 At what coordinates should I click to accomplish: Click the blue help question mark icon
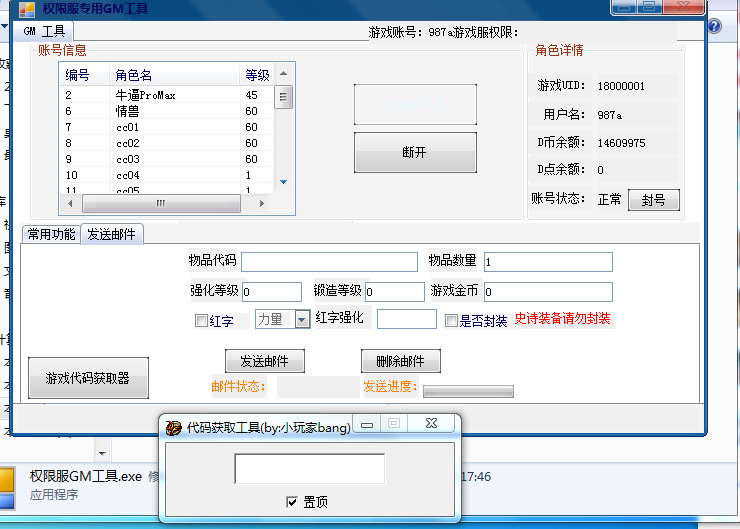coord(715,27)
